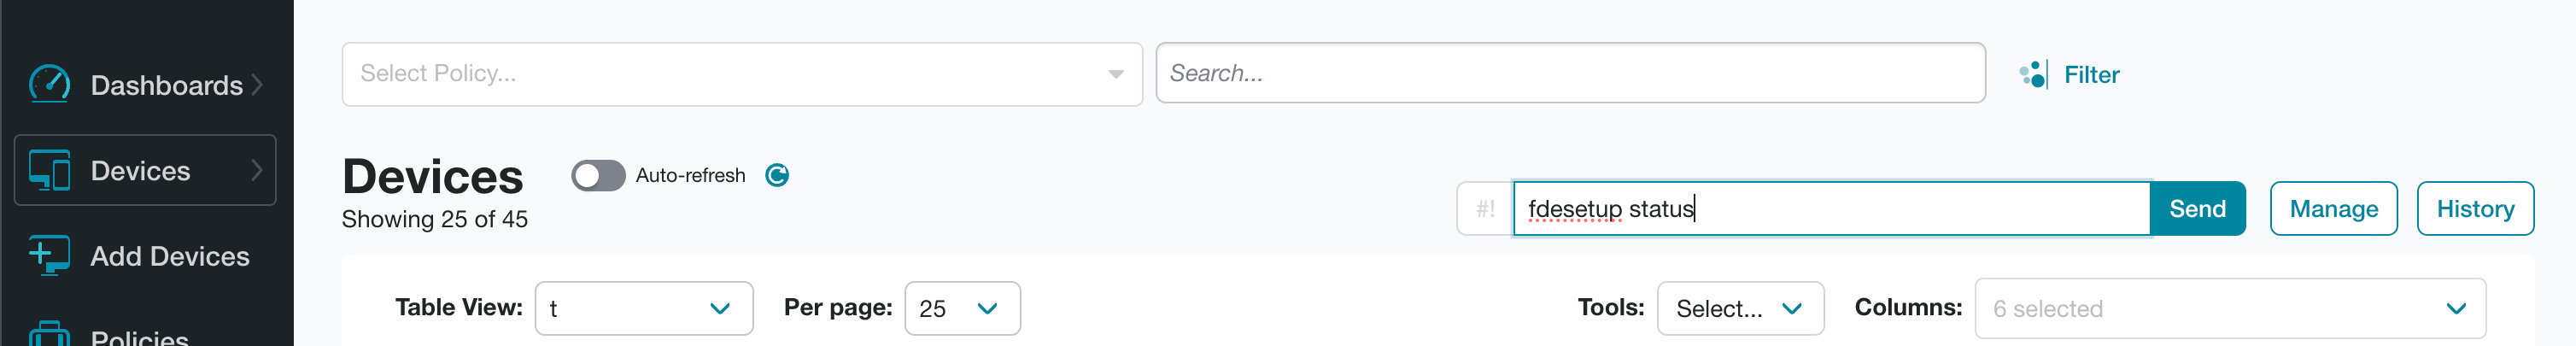2576x346 pixels.
Task: Expand the Columns 6 selected dropdown
Action: click(2230, 308)
